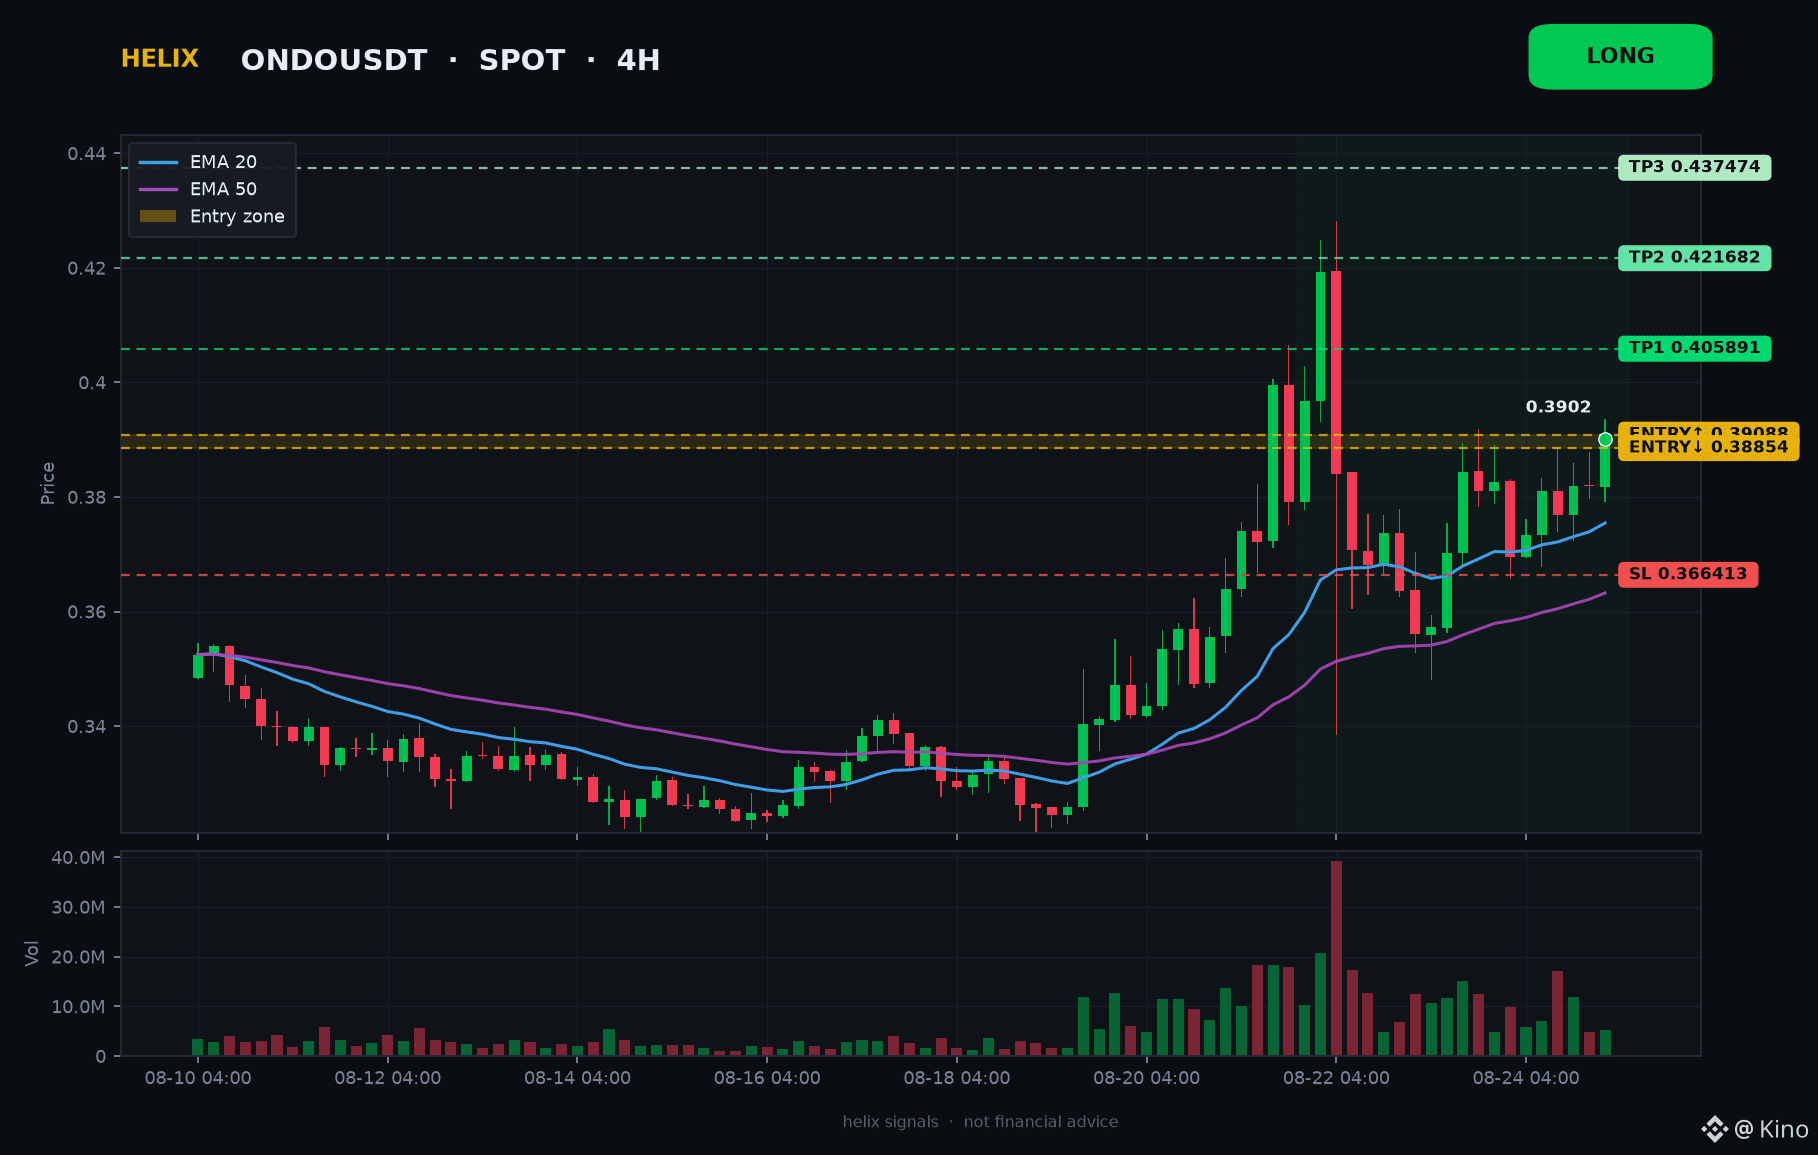Click the "Vol" axis title
1818x1155 pixels.
click(32, 953)
